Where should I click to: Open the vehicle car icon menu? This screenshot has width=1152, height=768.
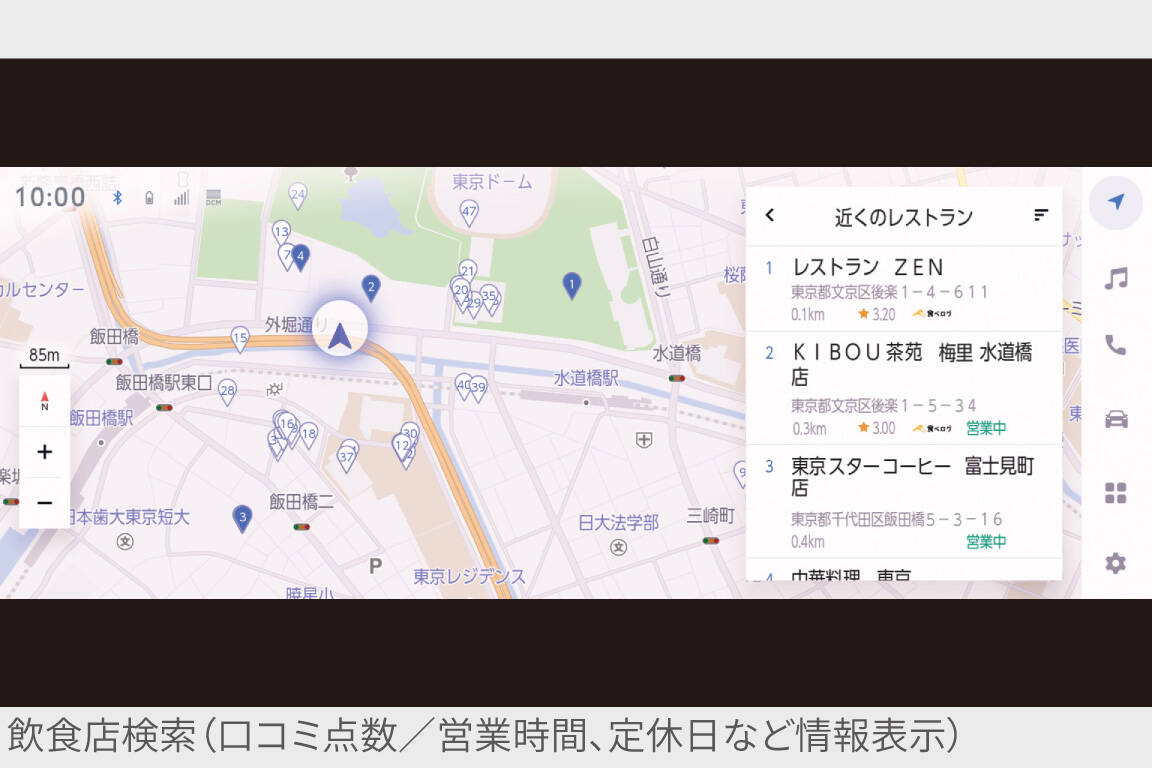coord(1115,419)
